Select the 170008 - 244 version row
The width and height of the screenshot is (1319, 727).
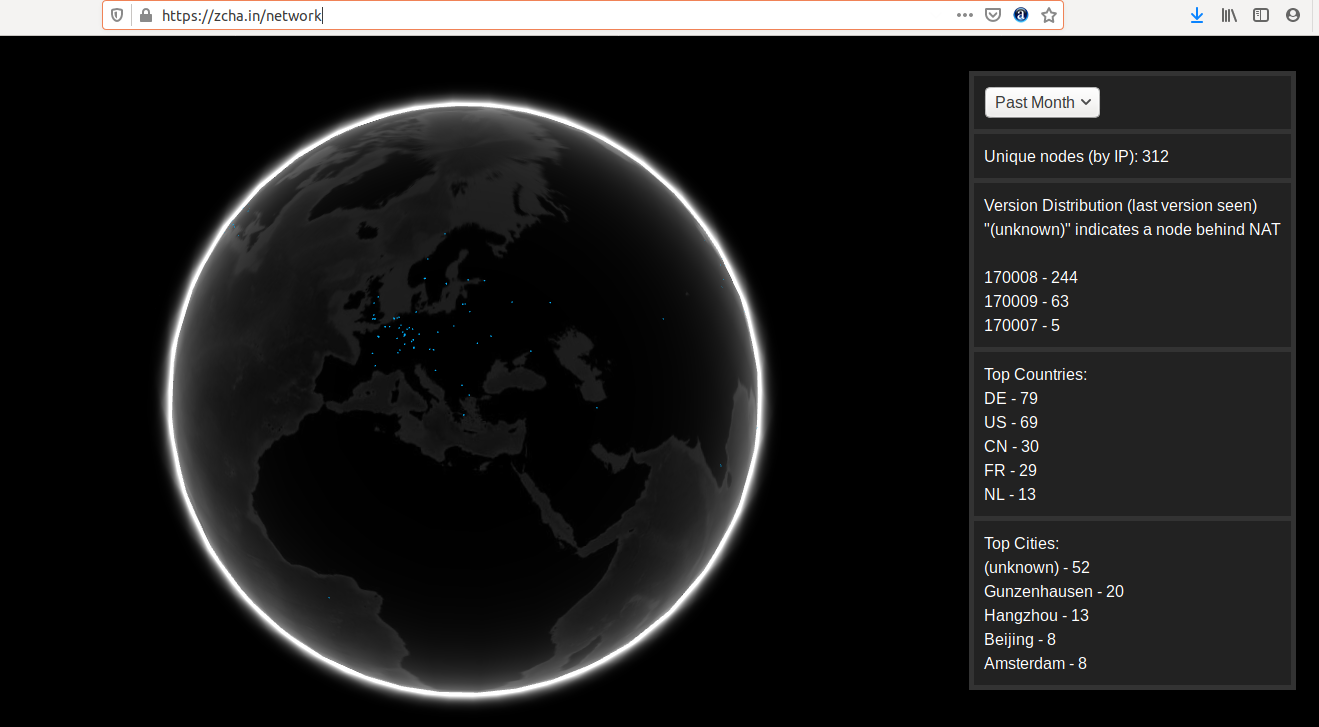pyautogui.click(x=1030, y=277)
